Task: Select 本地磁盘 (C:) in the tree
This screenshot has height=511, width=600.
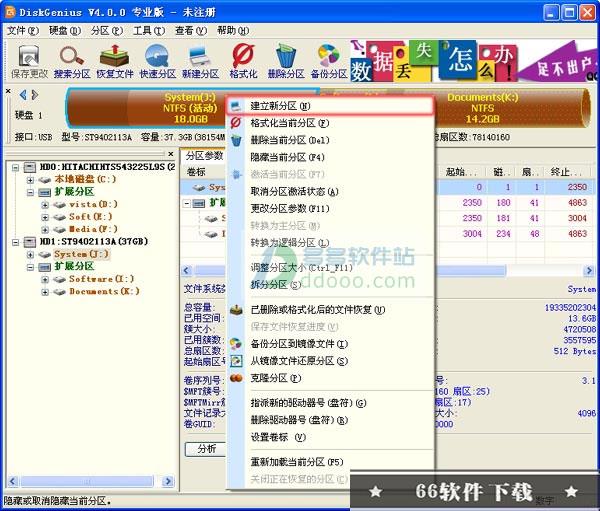Action: (85, 179)
